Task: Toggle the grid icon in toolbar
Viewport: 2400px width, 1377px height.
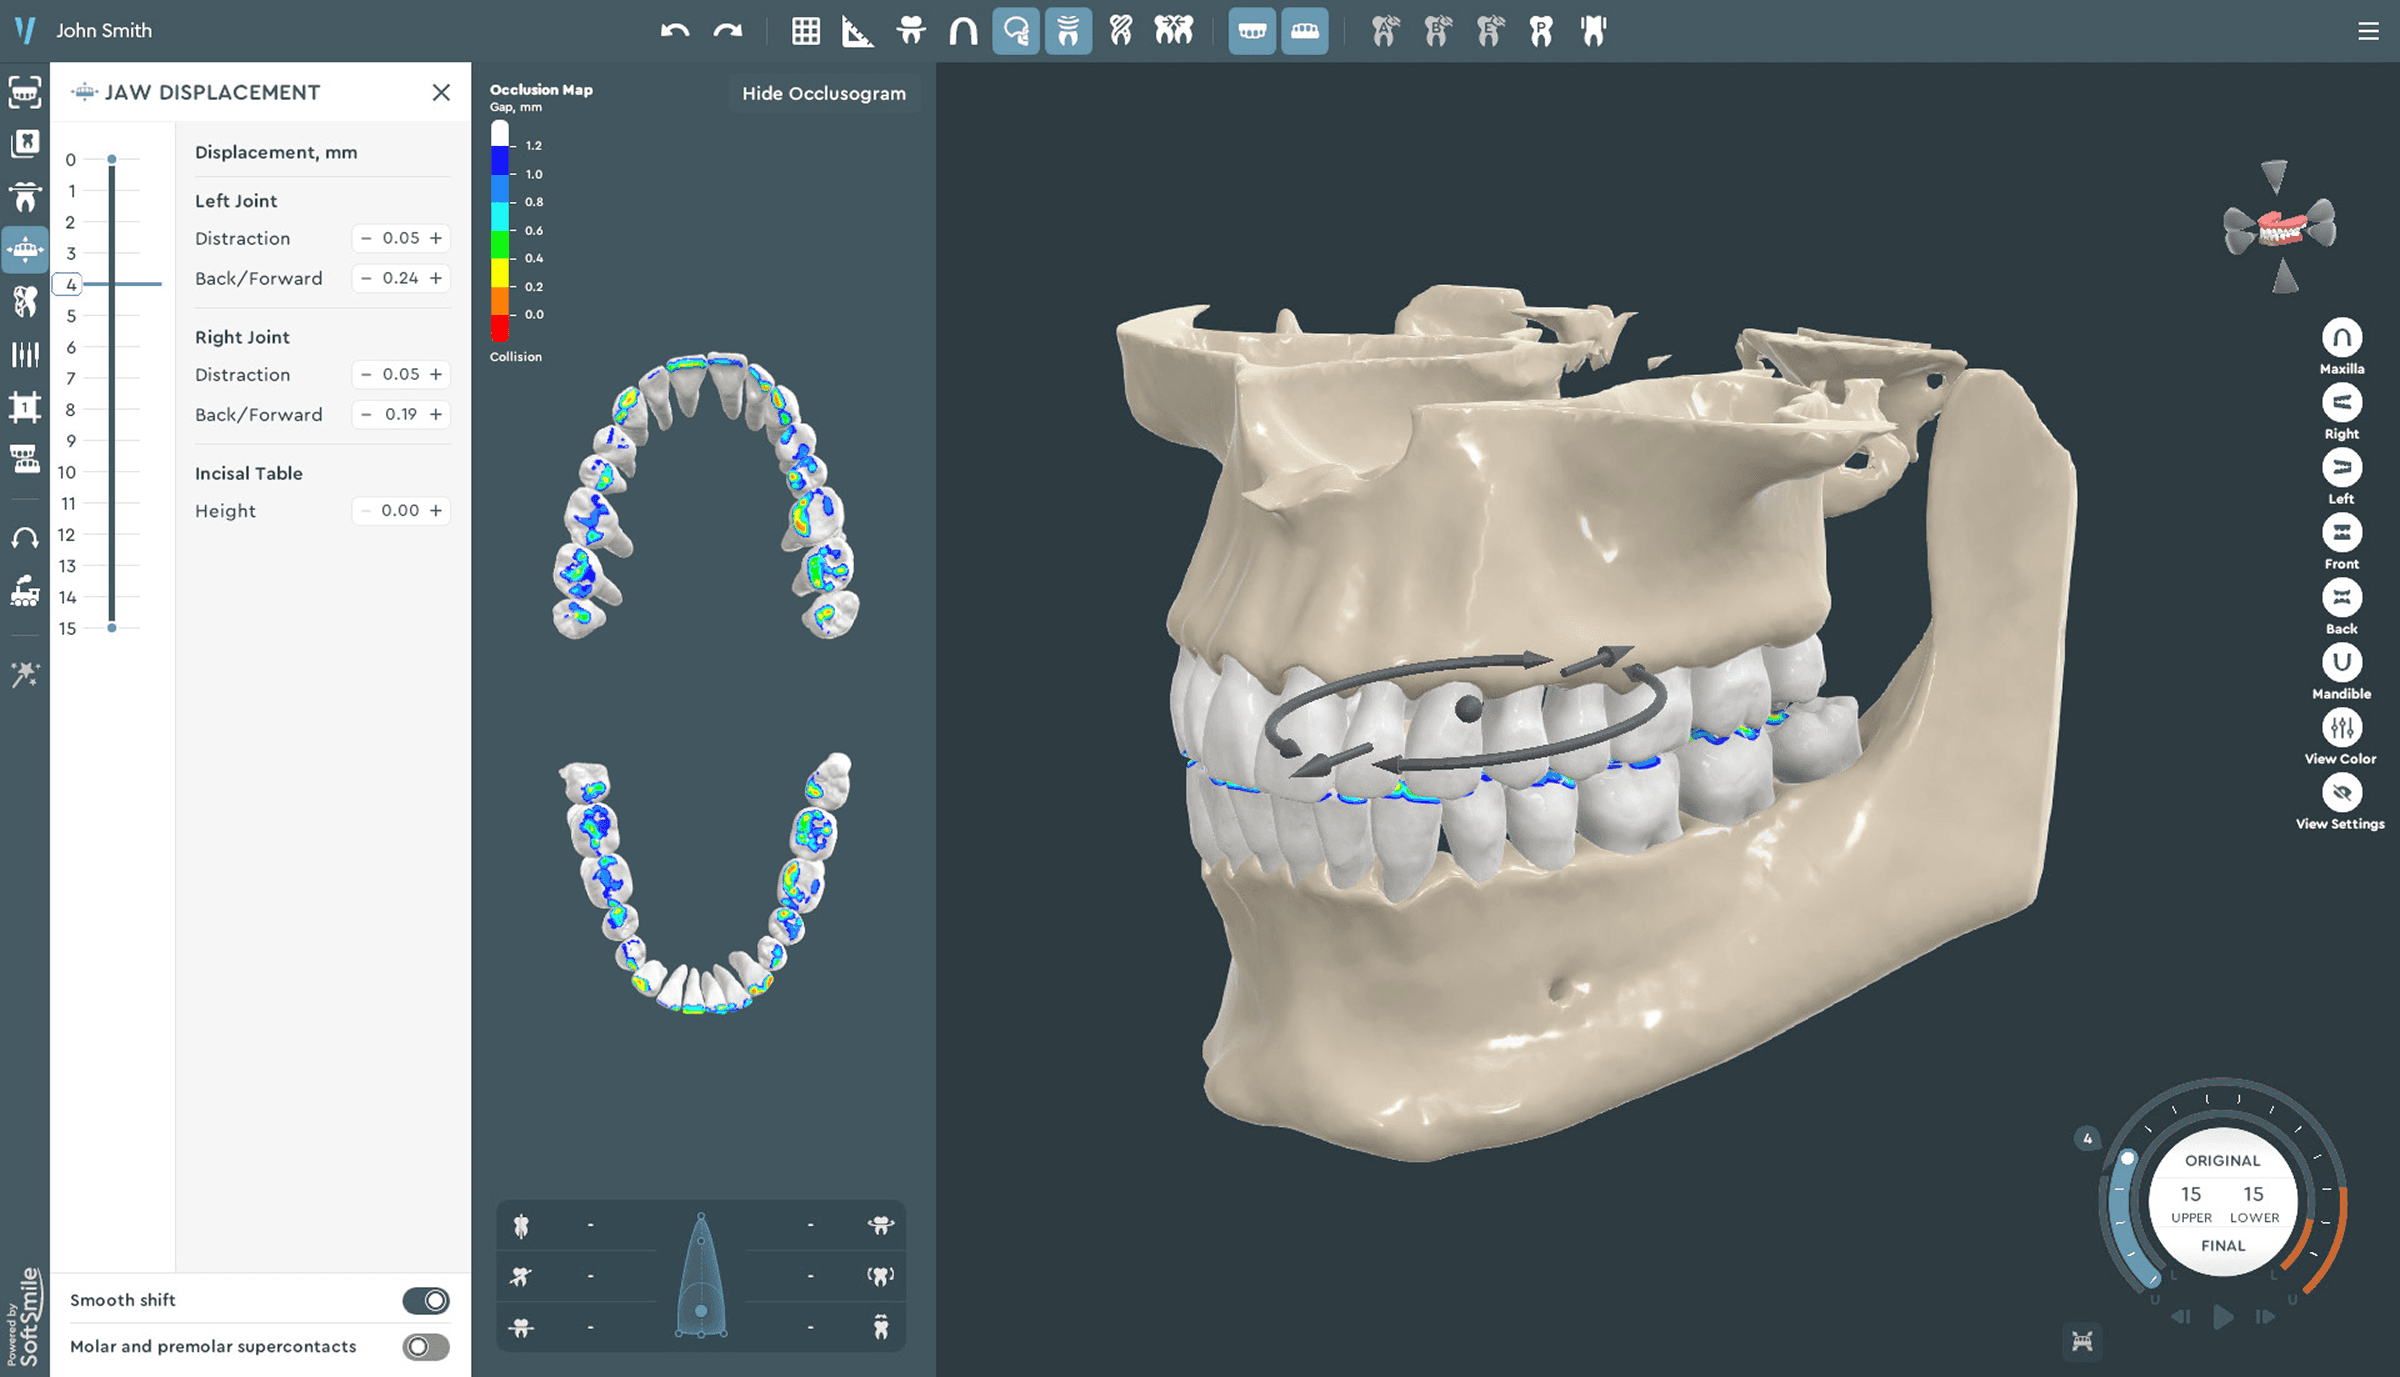Action: point(806,31)
